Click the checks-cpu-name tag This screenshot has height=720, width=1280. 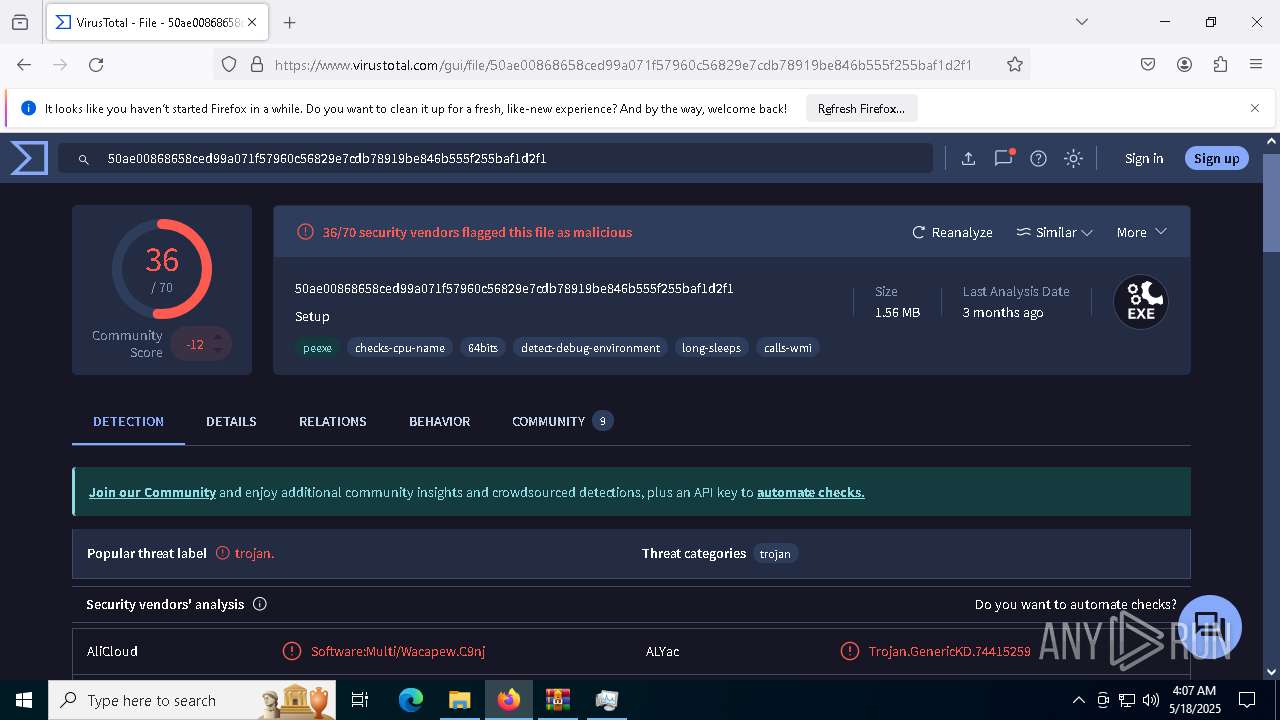pyautogui.click(x=400, y=348)
